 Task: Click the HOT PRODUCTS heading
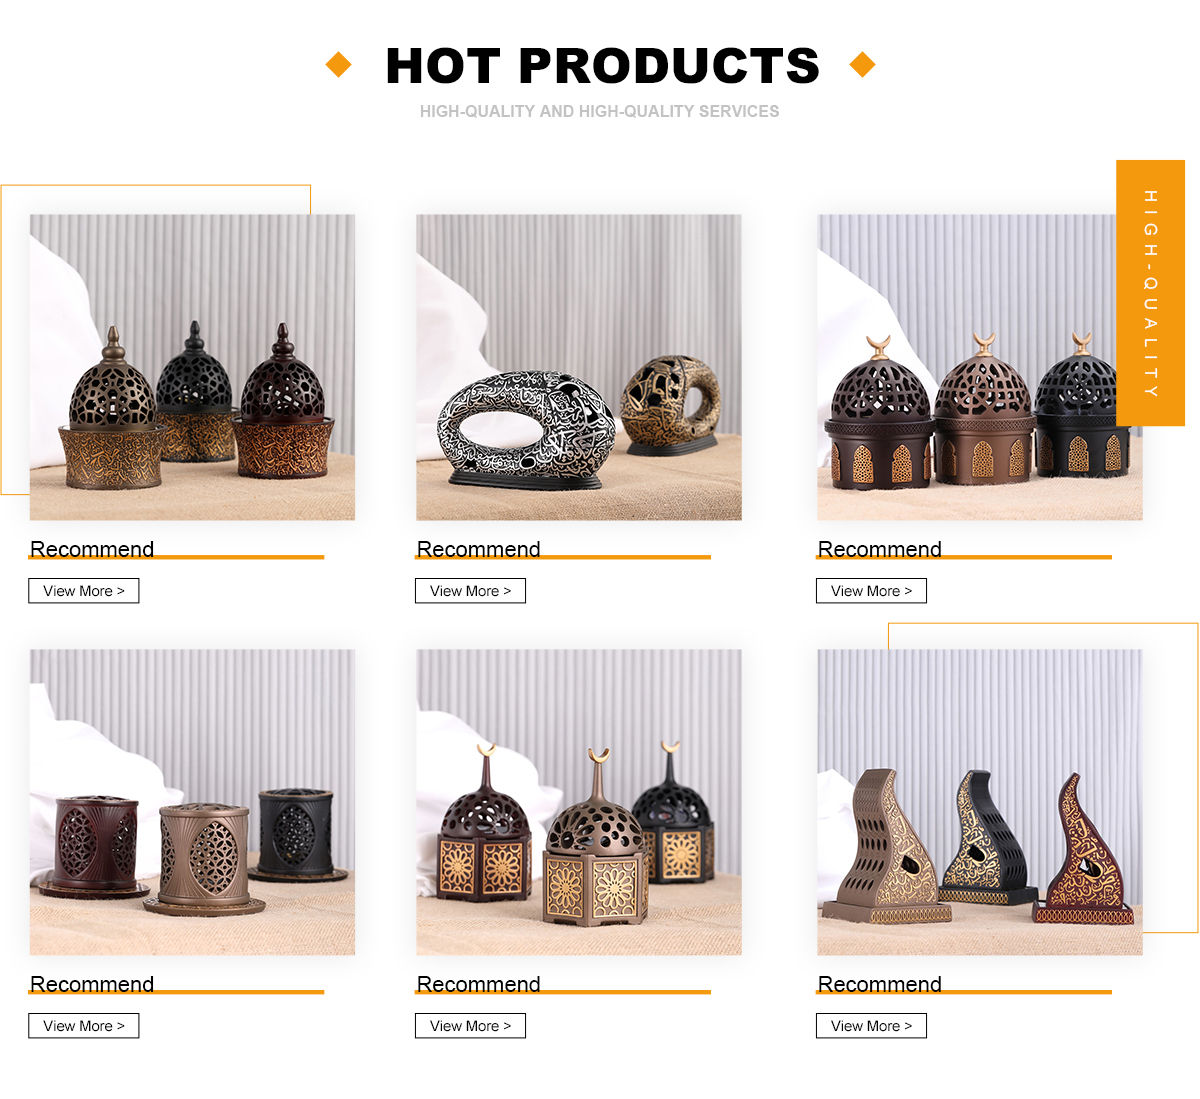tap(602, 66)
